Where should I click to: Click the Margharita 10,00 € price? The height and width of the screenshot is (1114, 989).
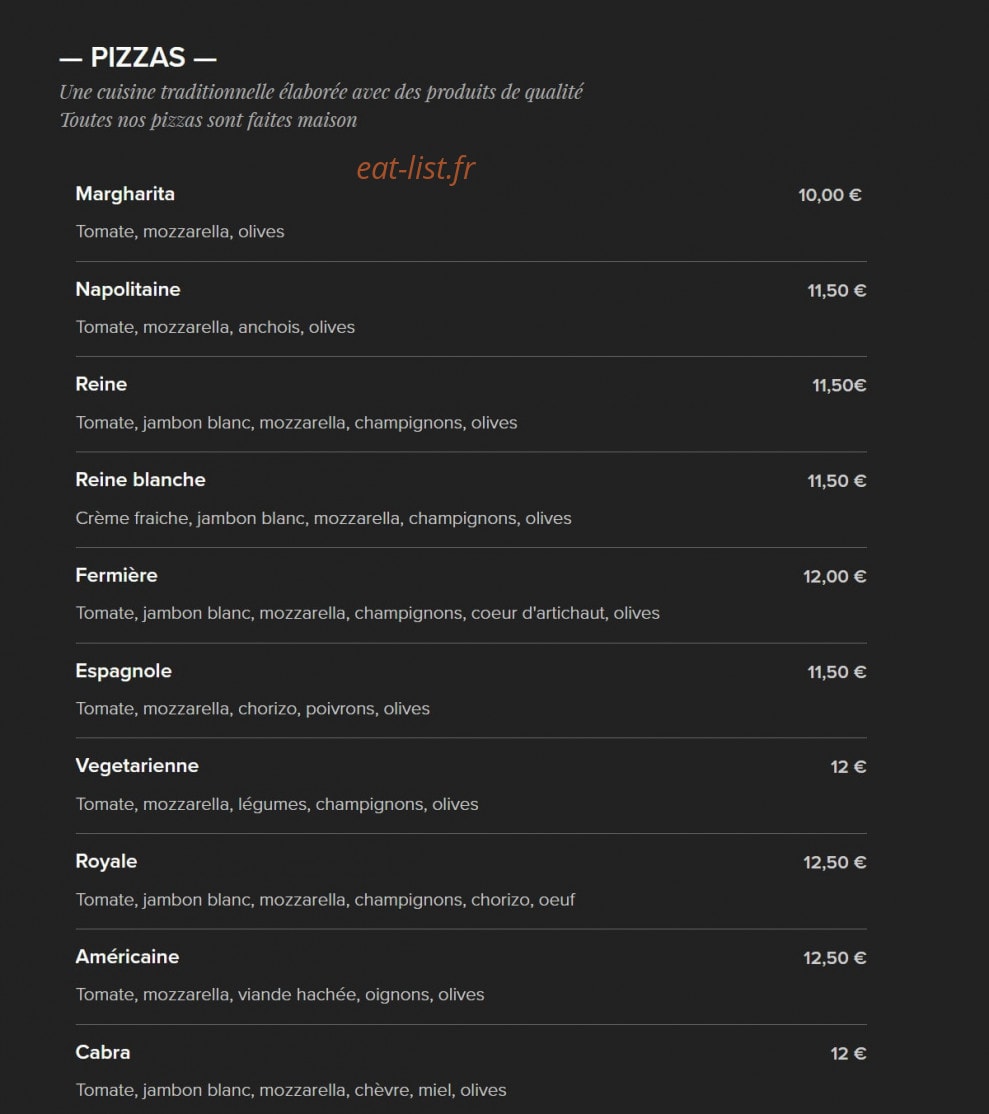point(830,195)
